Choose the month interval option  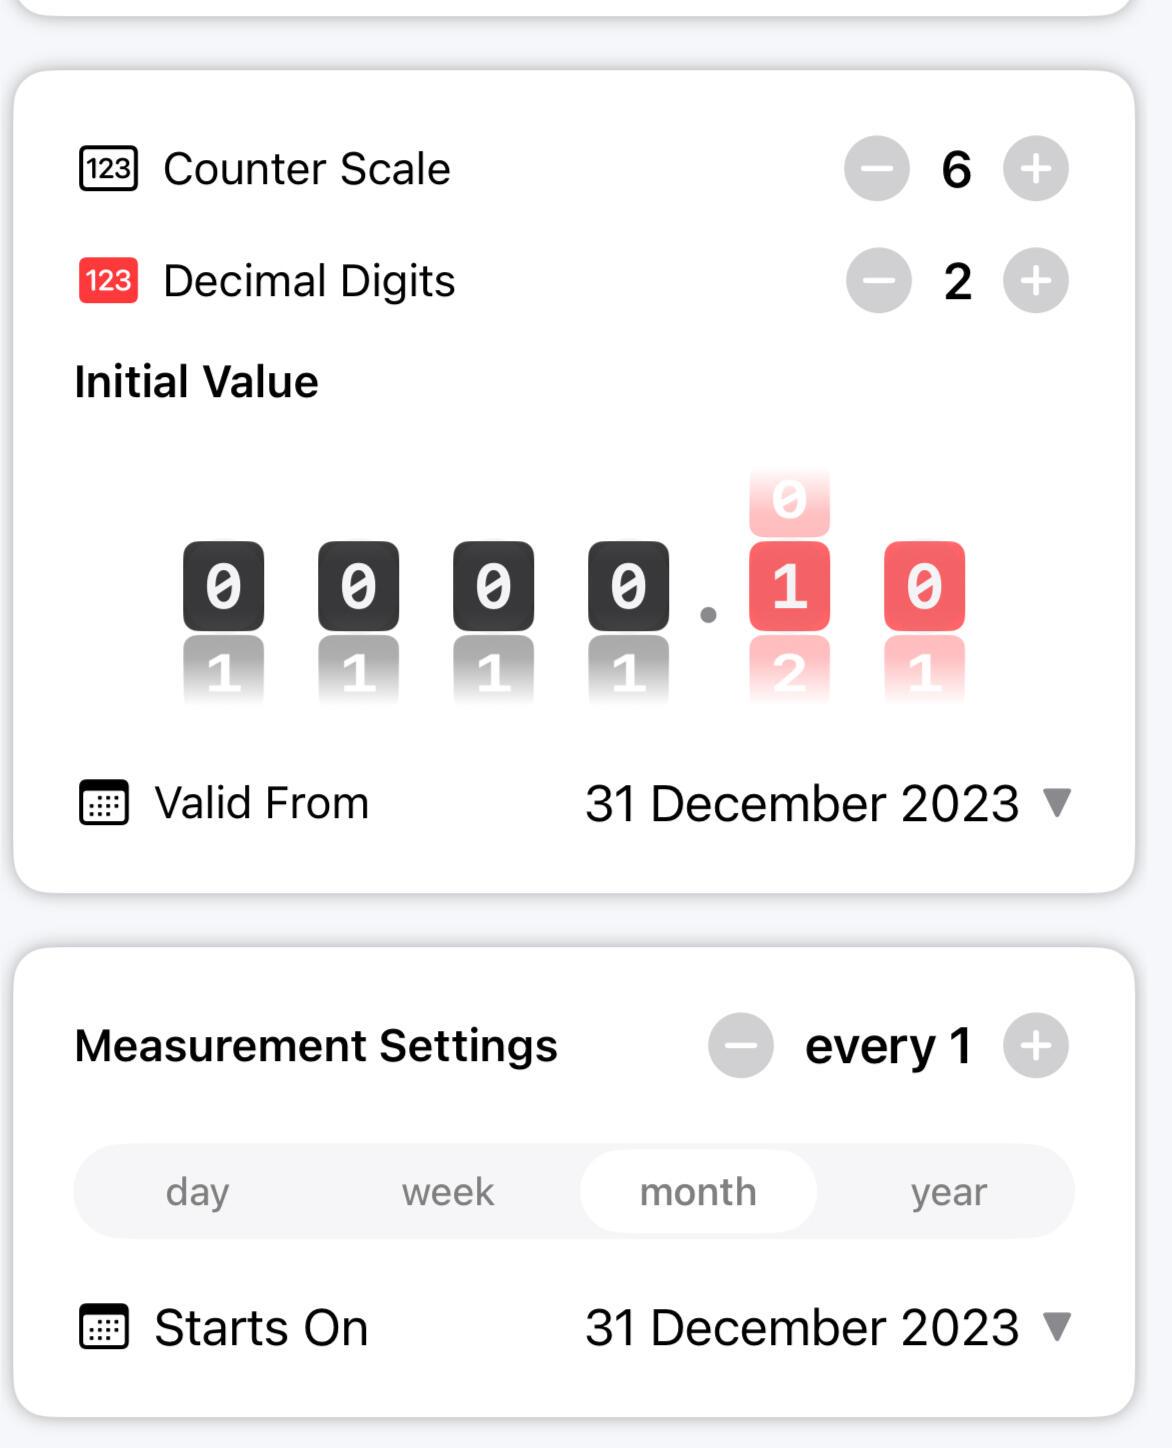698,1192
